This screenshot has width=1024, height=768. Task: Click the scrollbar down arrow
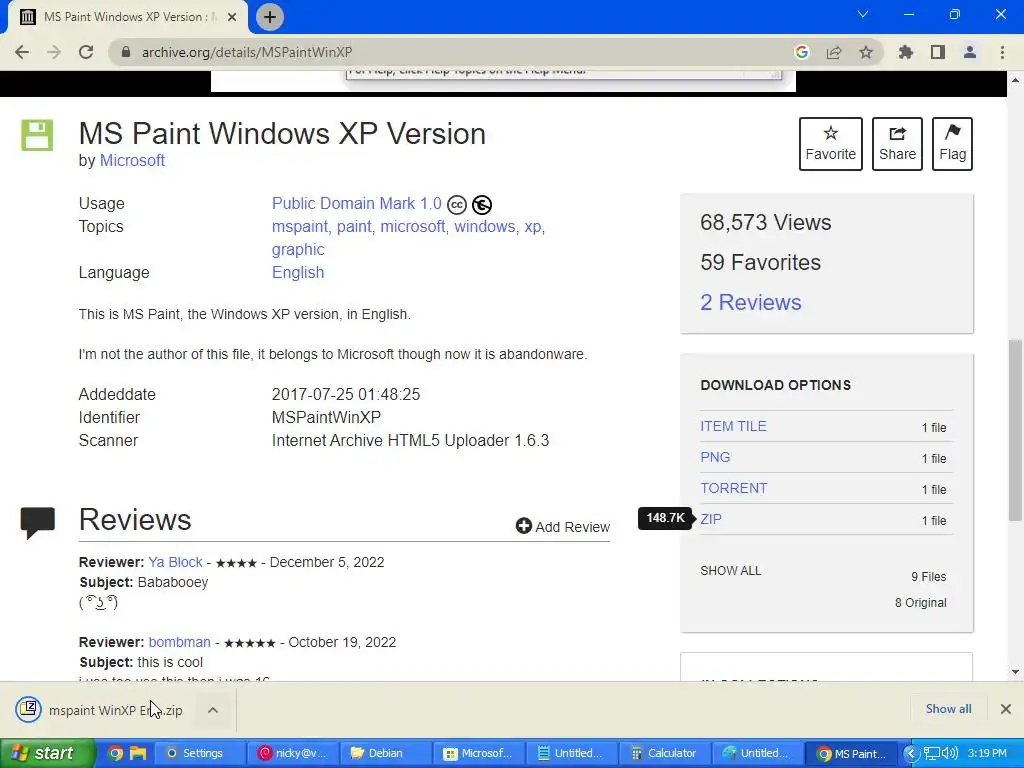[1015, 671]
